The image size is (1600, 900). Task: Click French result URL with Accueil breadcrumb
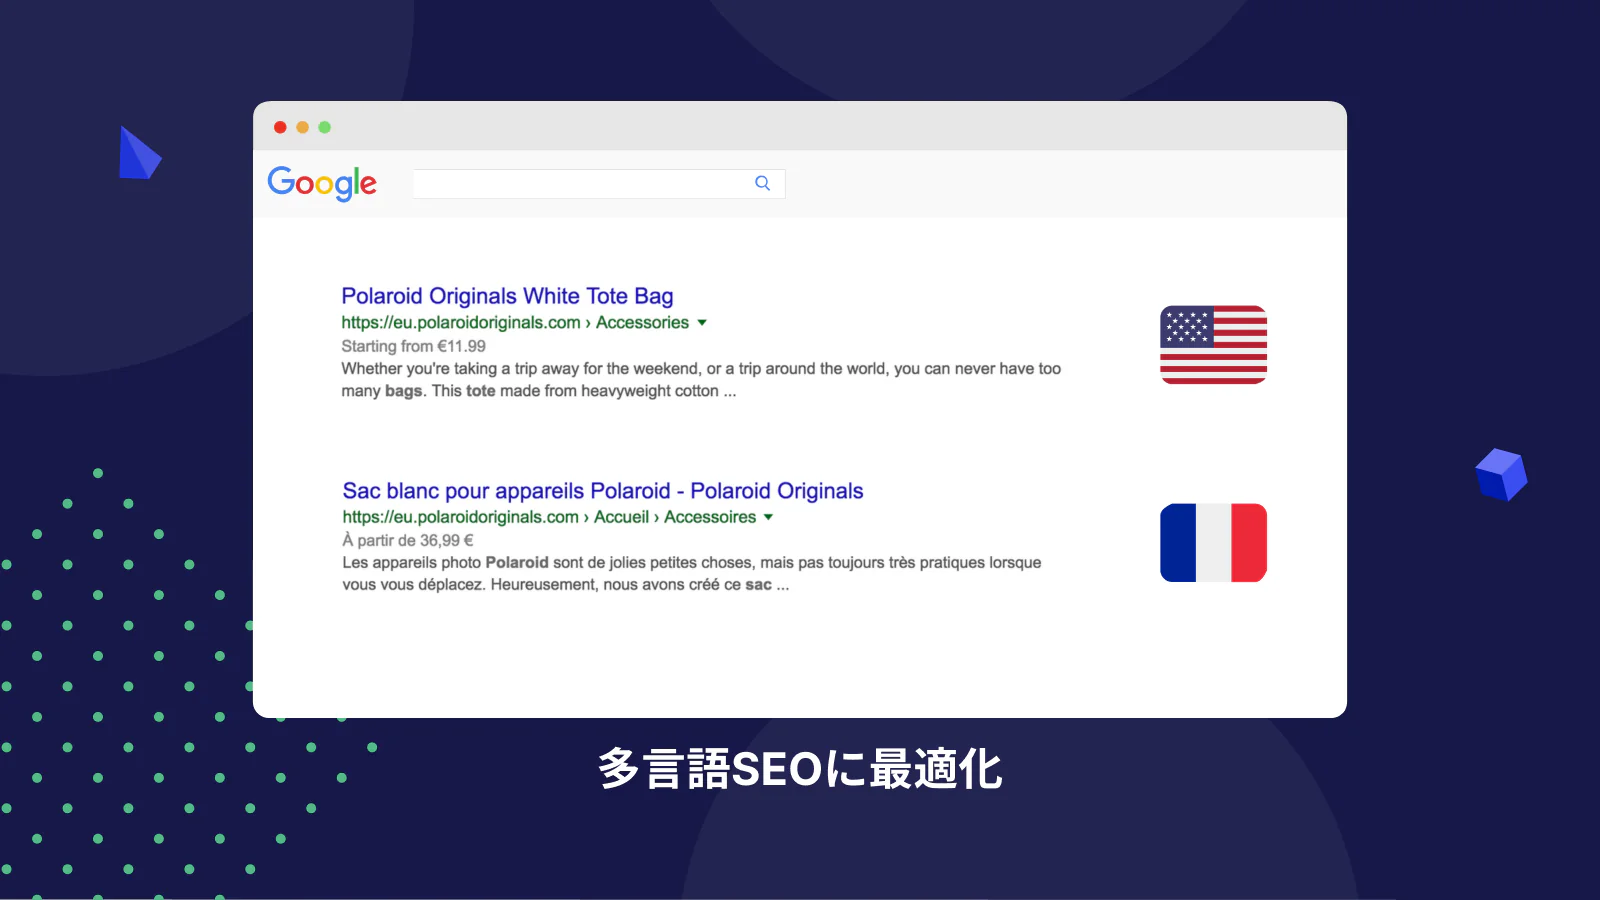[x=549, y=517]
